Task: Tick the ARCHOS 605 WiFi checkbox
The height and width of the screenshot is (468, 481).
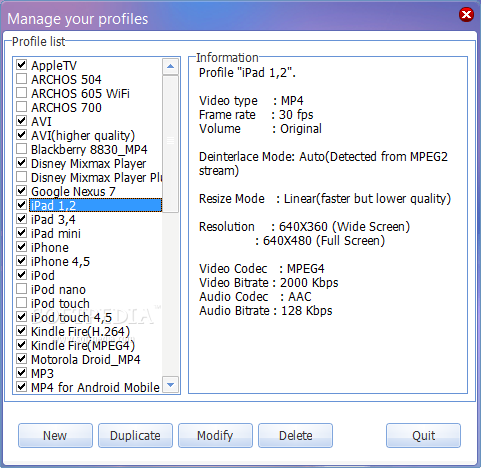Action: tap(22, 92)
